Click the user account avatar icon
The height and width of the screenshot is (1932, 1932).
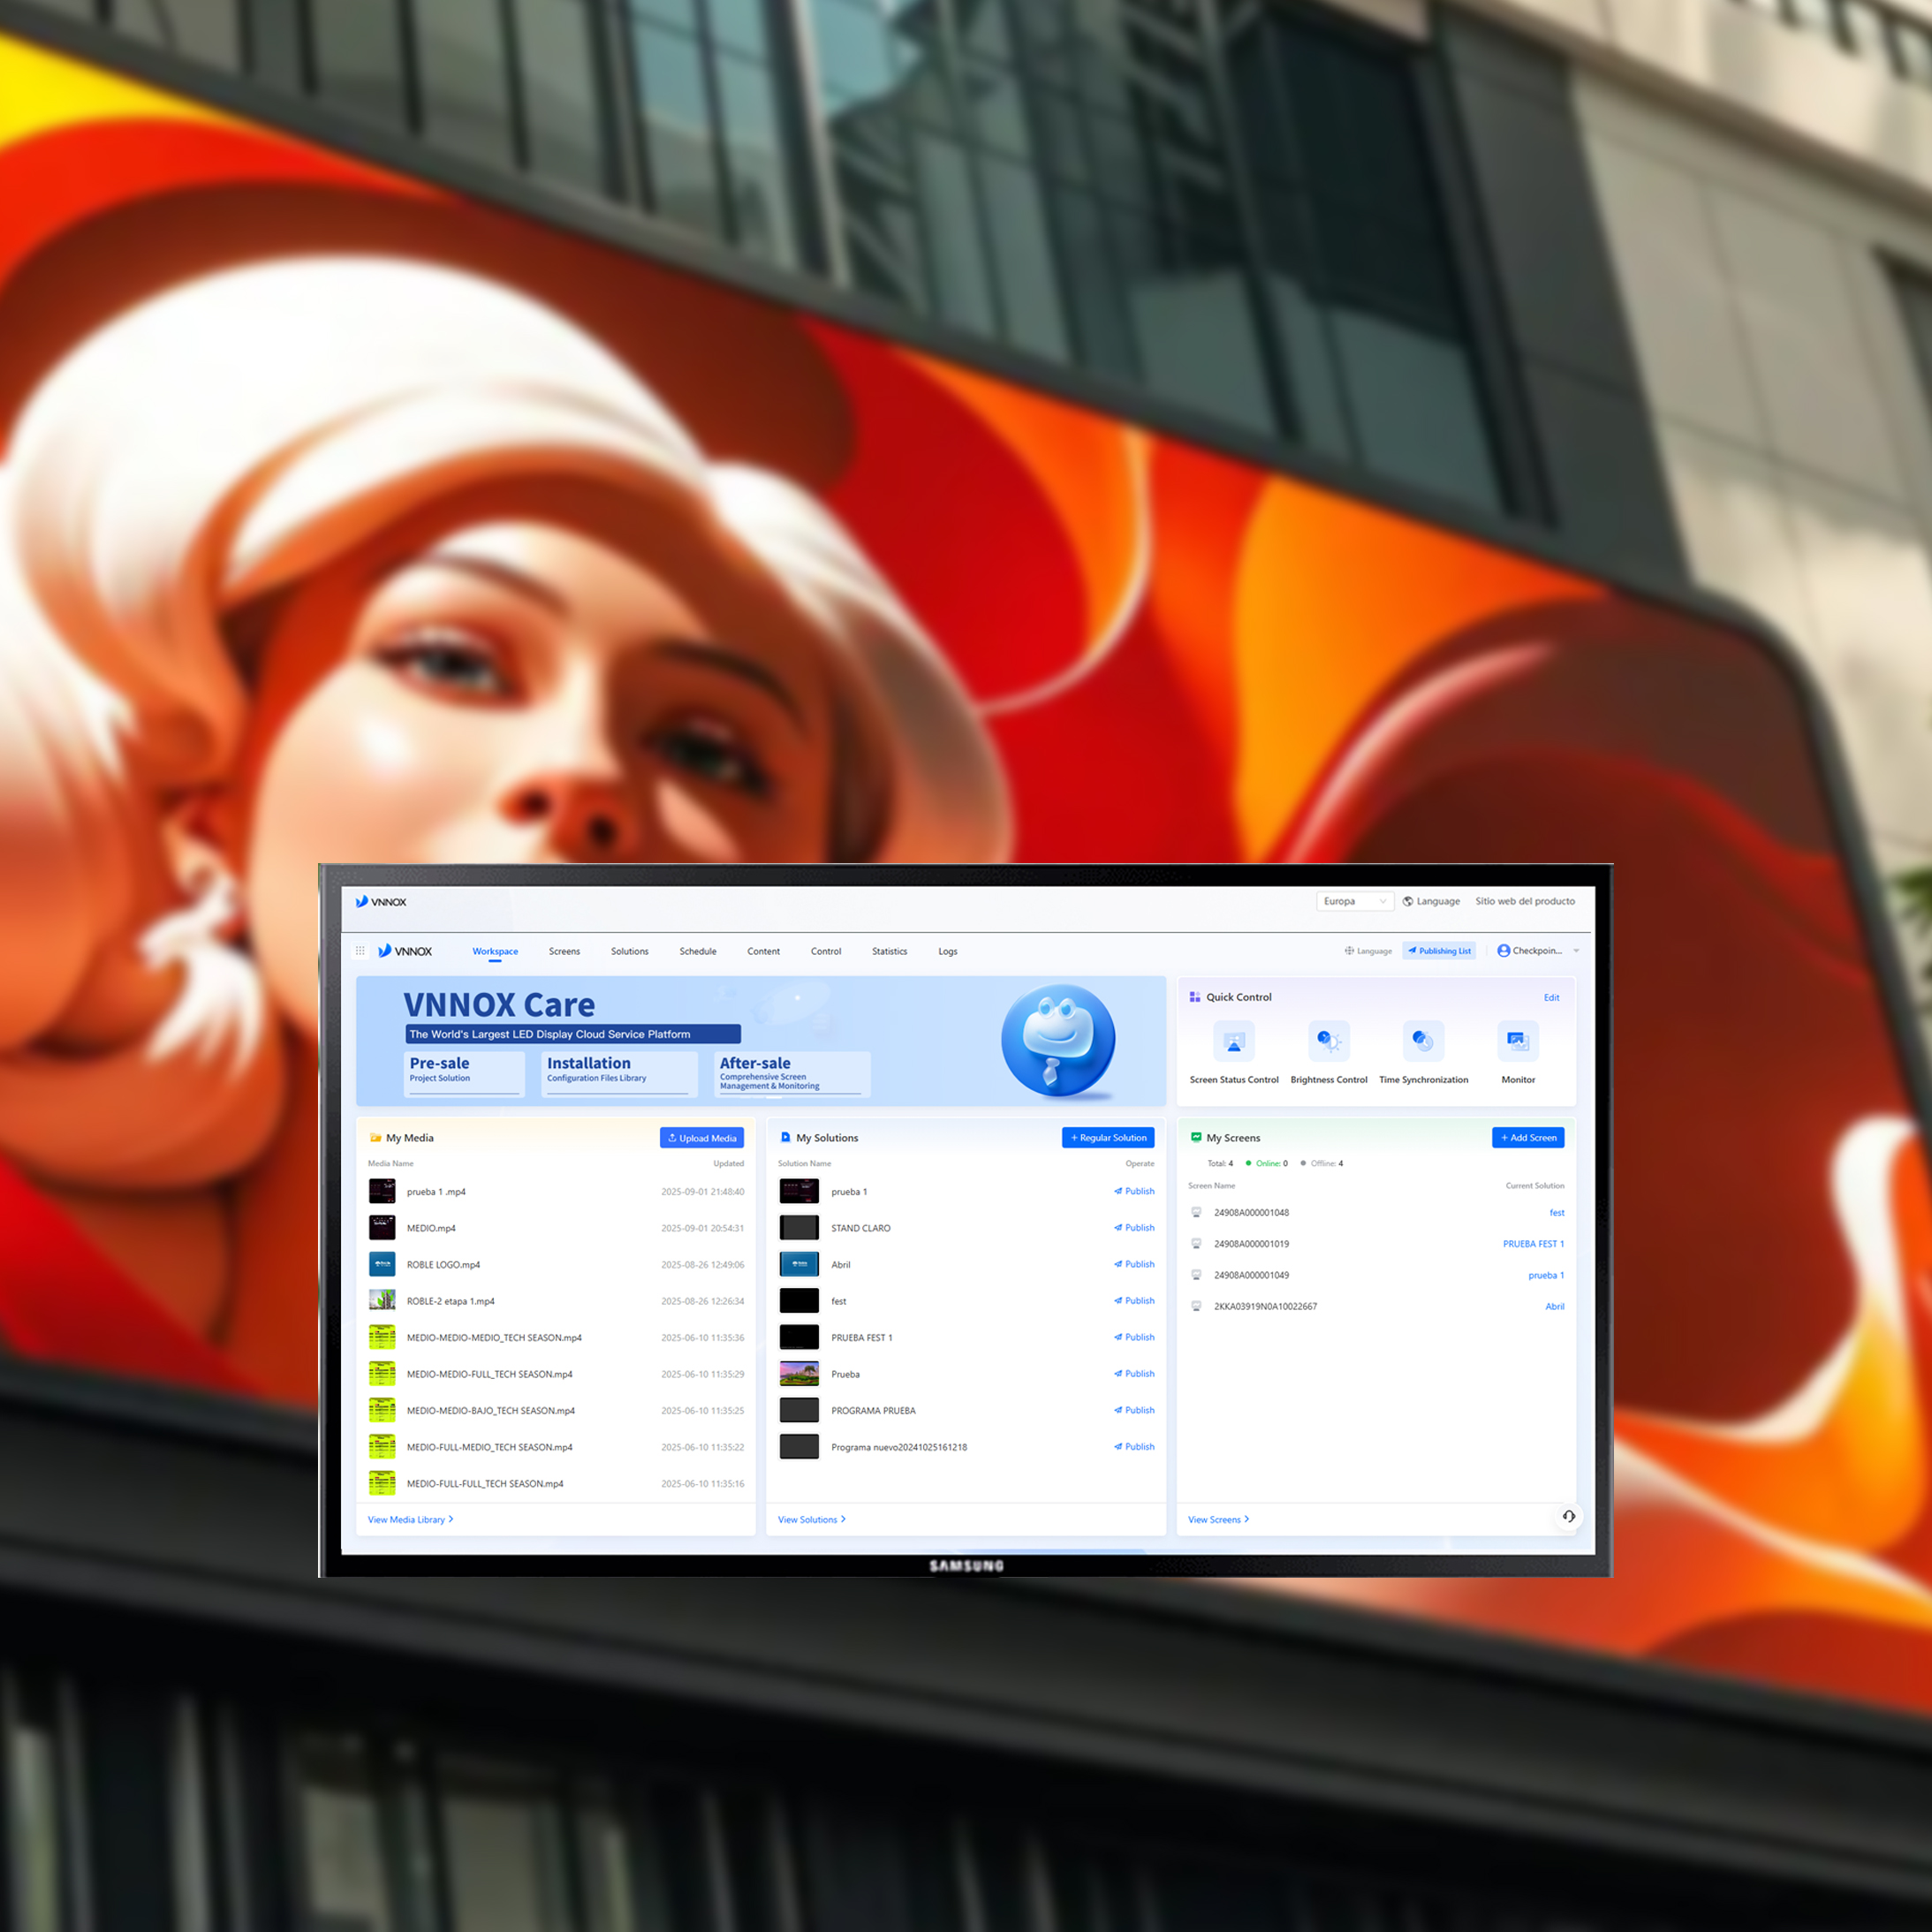[x=1503, y=951]
